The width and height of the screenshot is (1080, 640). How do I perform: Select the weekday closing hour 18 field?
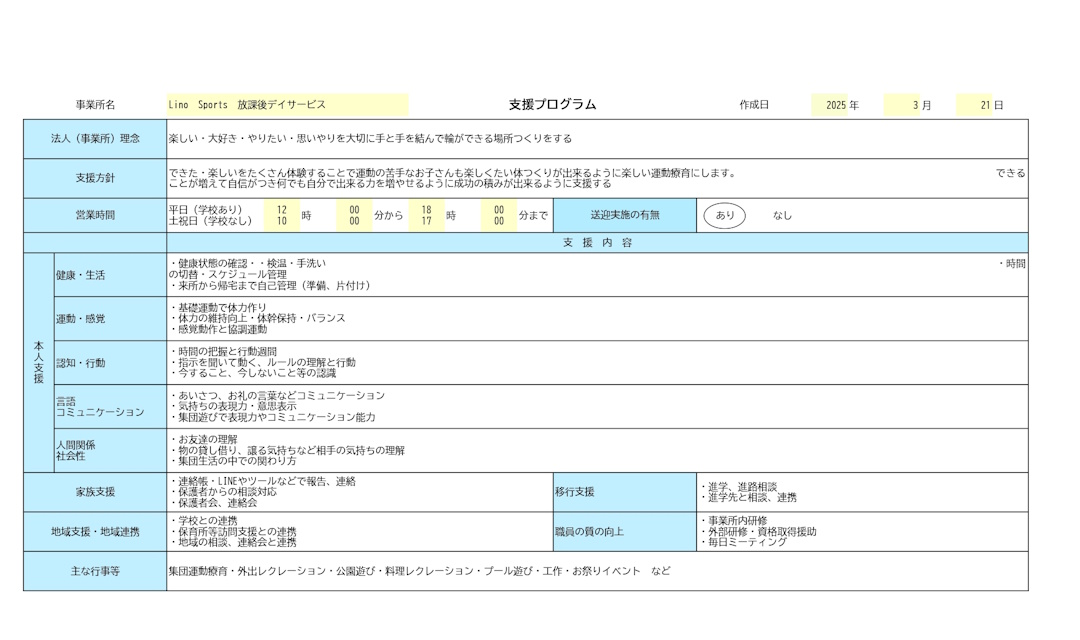427,210
